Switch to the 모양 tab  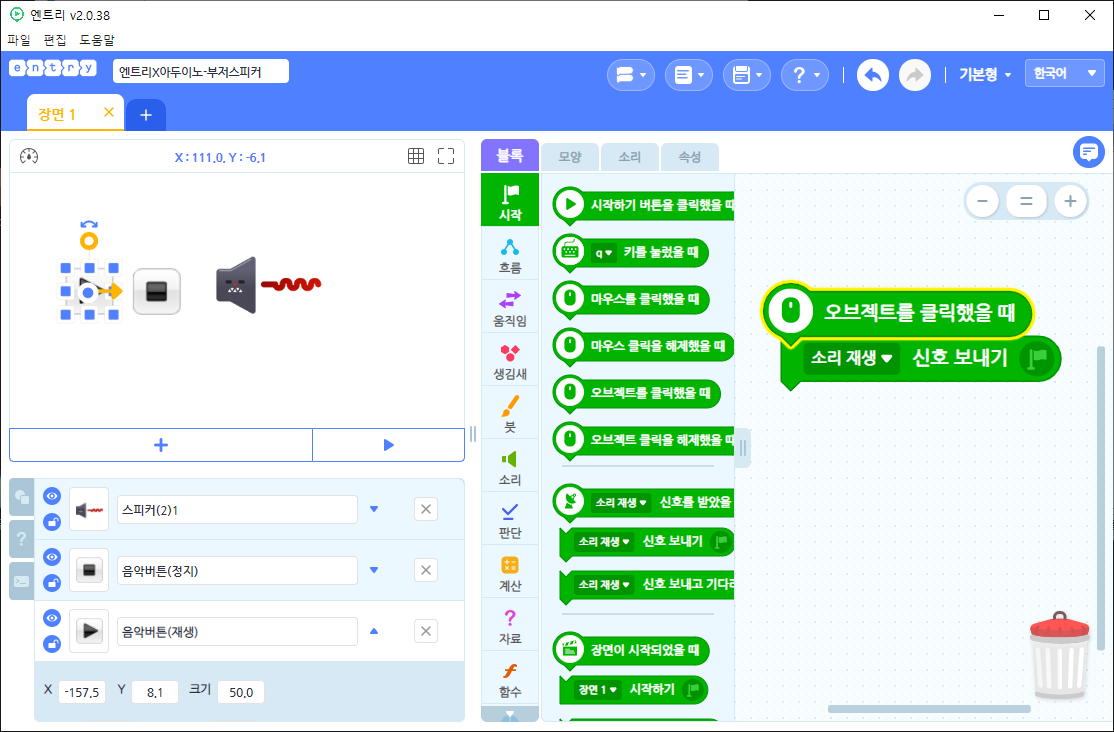click(x=570, y=157)
